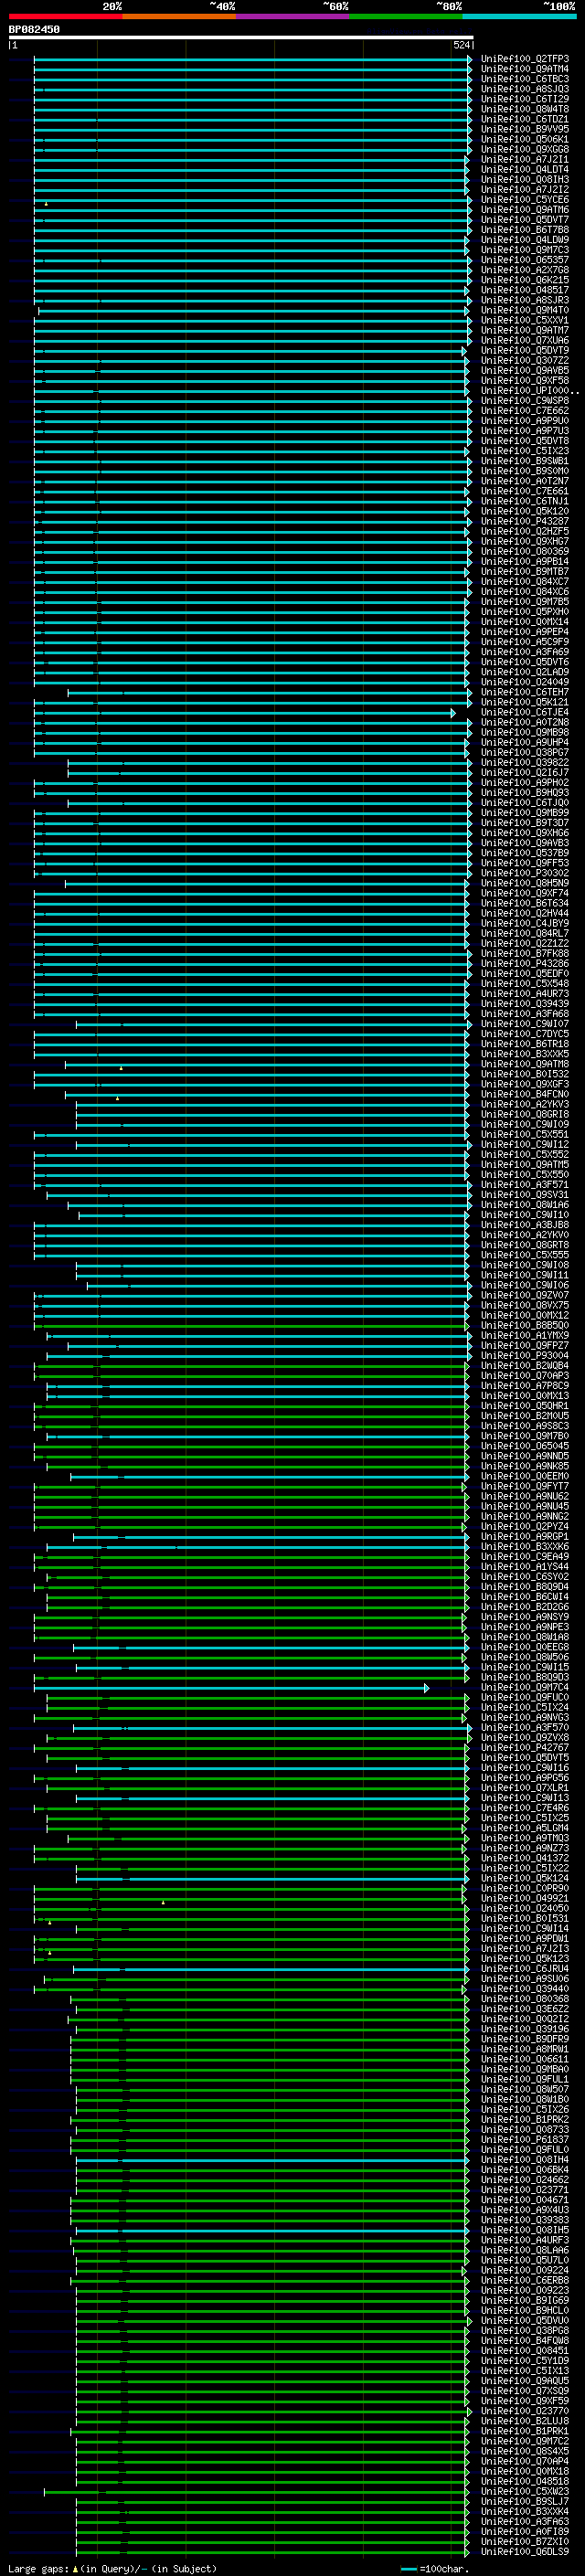Click hit label UniRef100_C6TI29

pyautogui.click(x=525, y=99)
